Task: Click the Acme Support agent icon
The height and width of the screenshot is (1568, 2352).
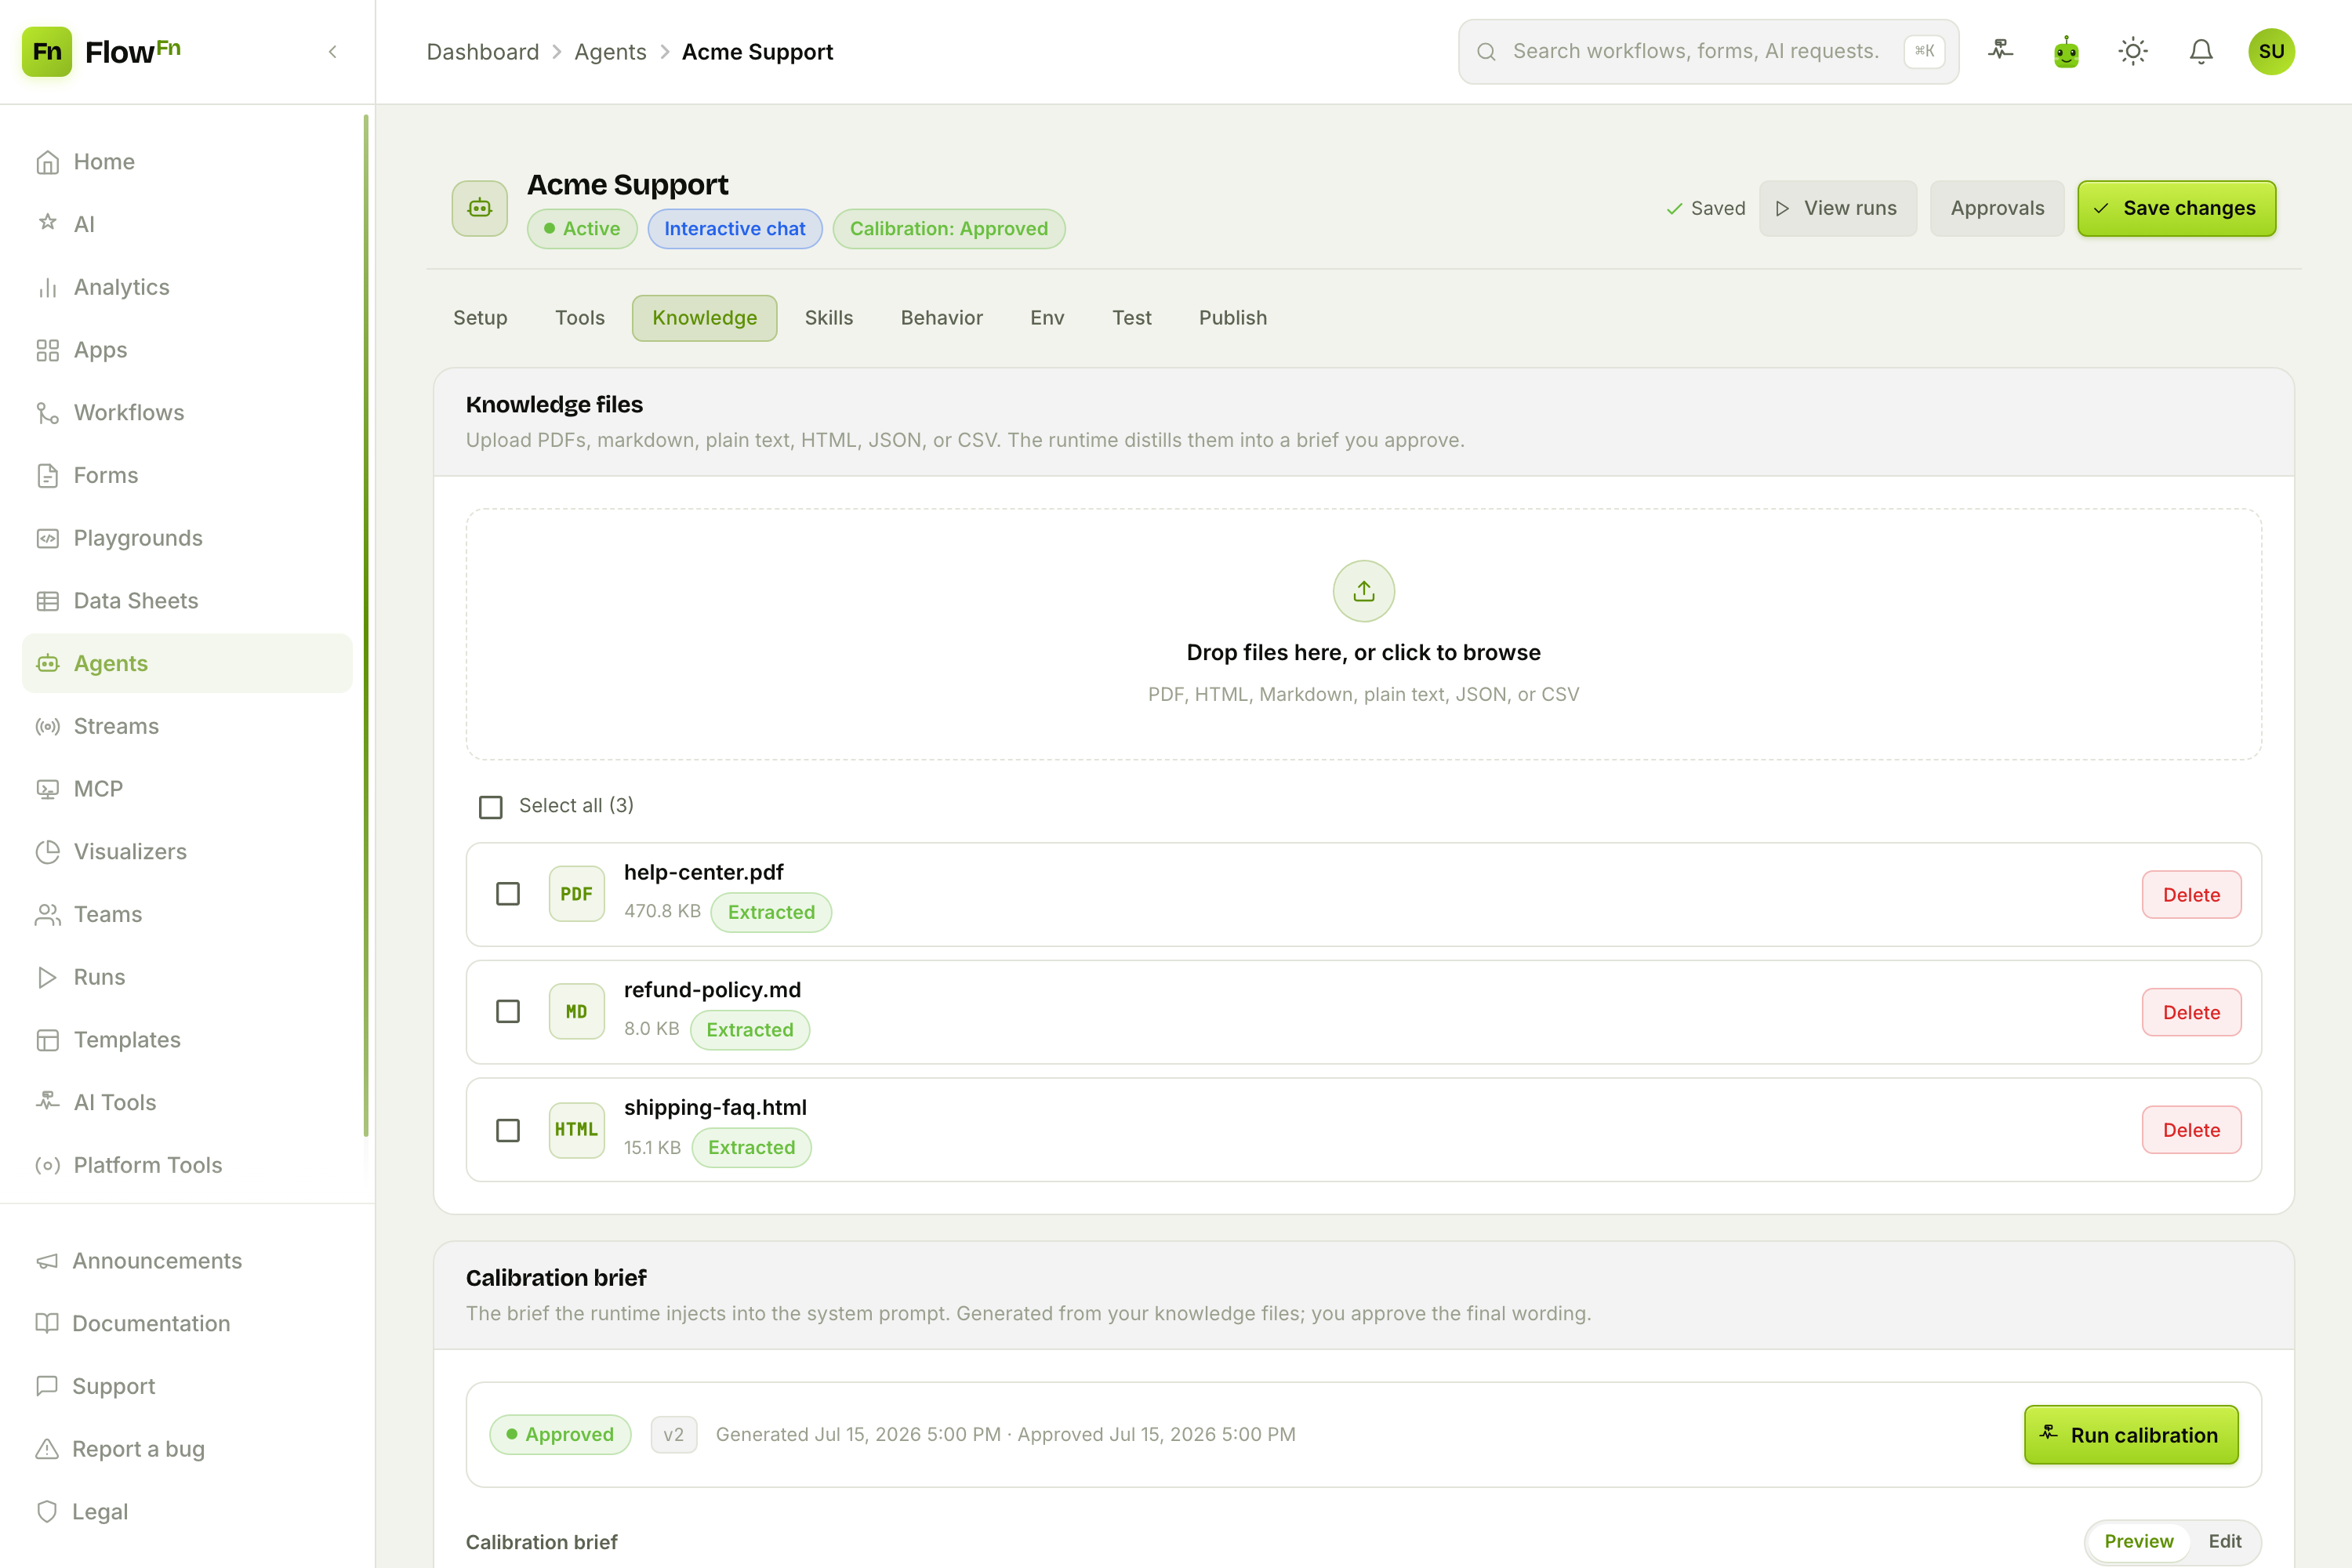Action: point(480,208)
